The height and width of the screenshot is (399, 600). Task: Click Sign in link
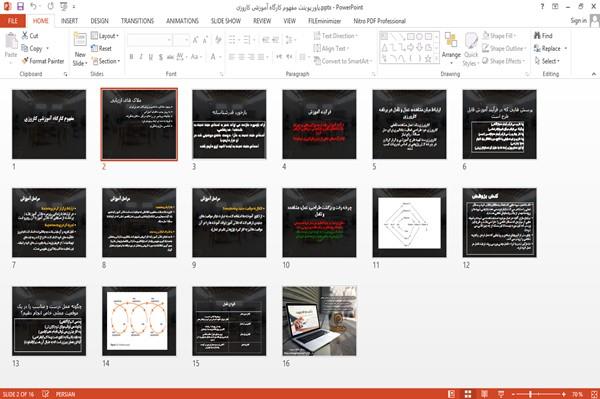(578, 21)
